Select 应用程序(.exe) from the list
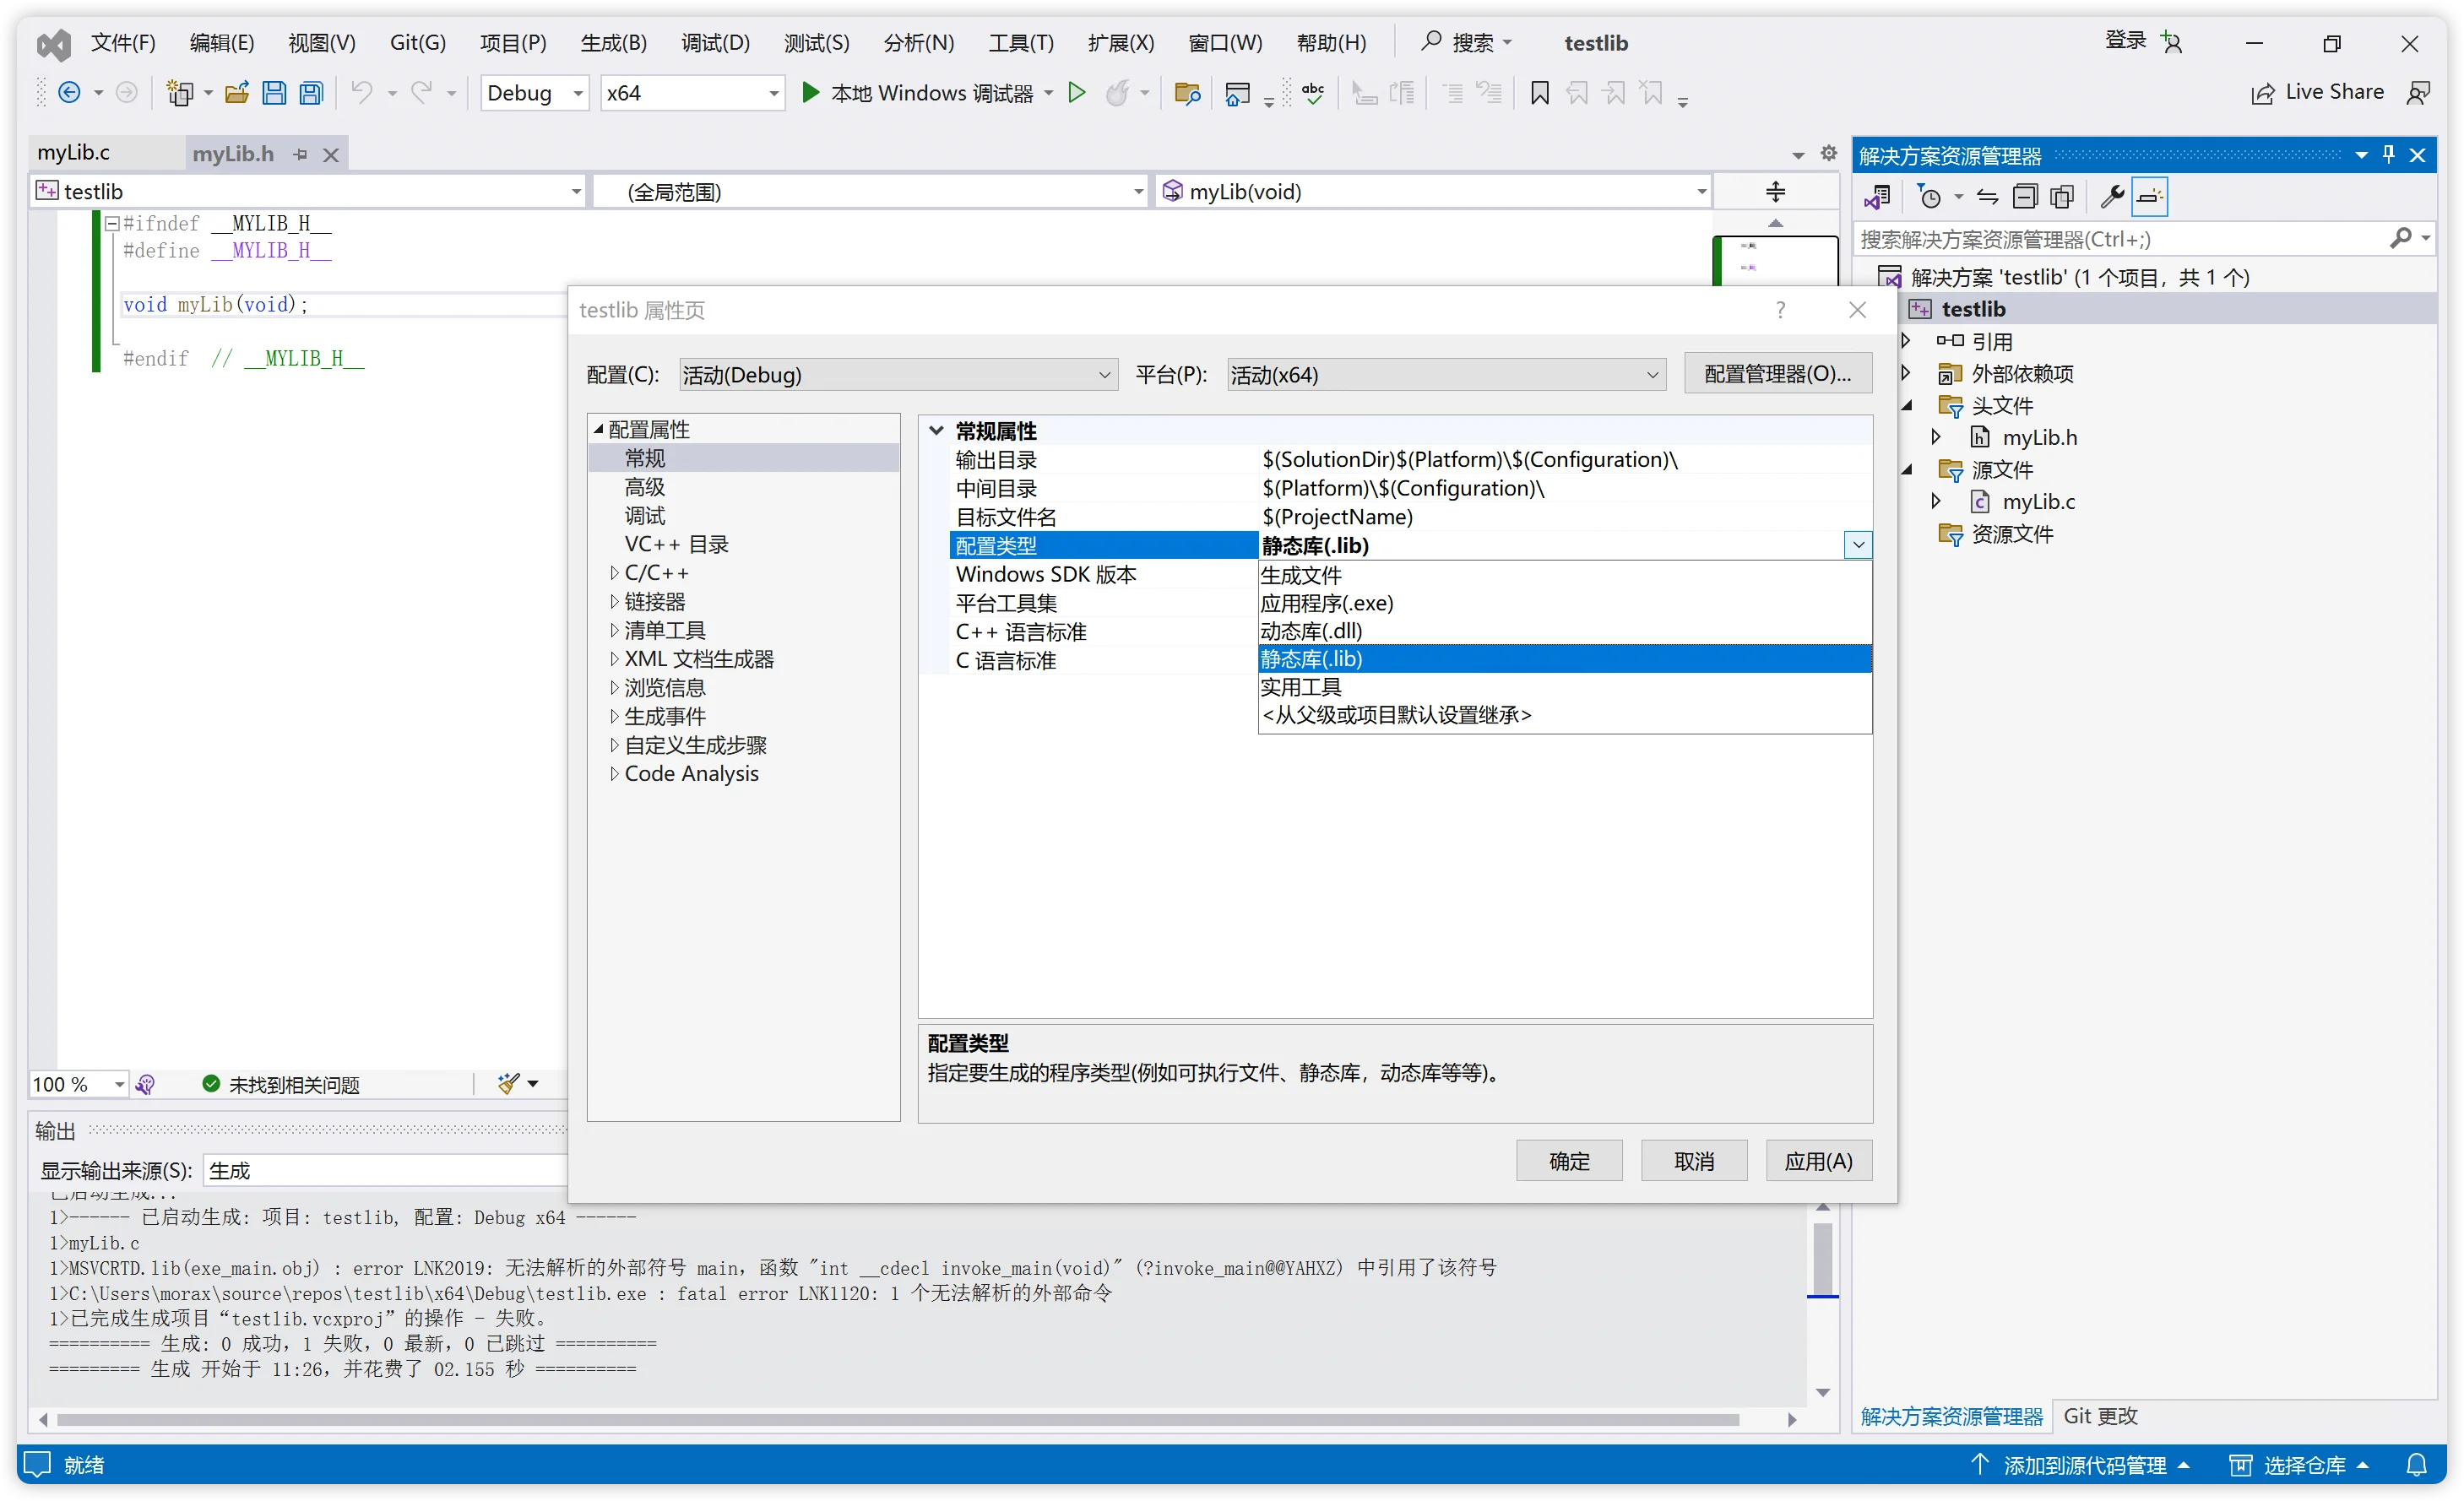 [1564, 603]
